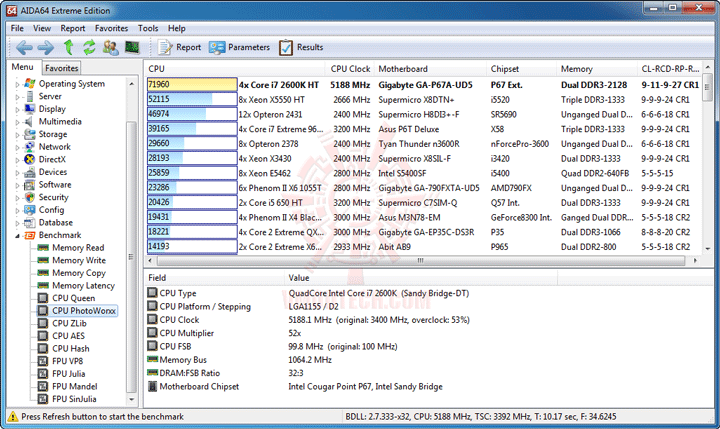This screenshot has width=720, height=429.
Task: Select Memory Latency benchmark
Action: (x=83, y=286)
